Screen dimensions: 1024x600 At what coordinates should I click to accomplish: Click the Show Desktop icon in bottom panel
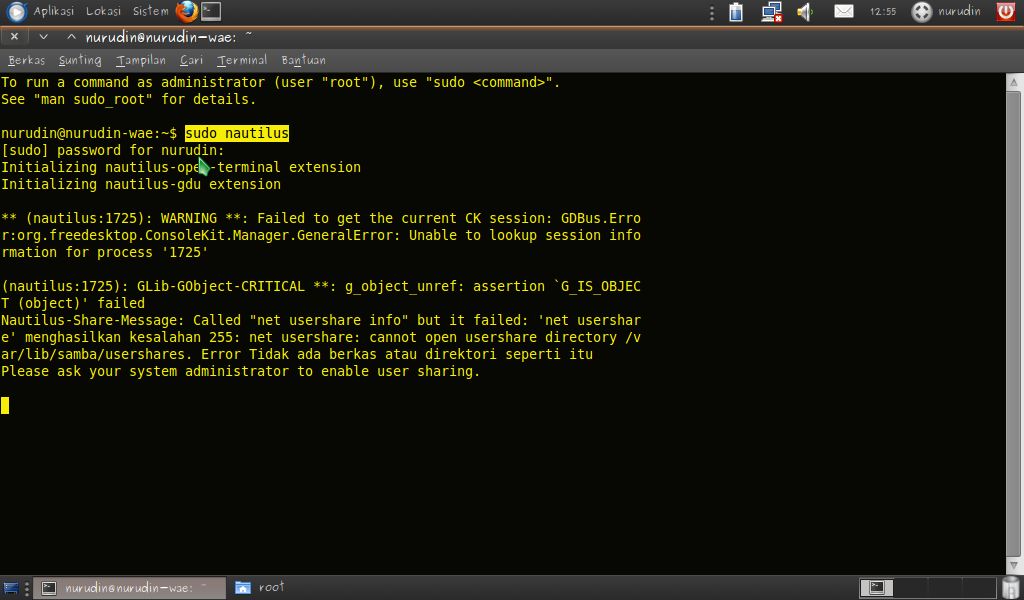pos(10,588)
